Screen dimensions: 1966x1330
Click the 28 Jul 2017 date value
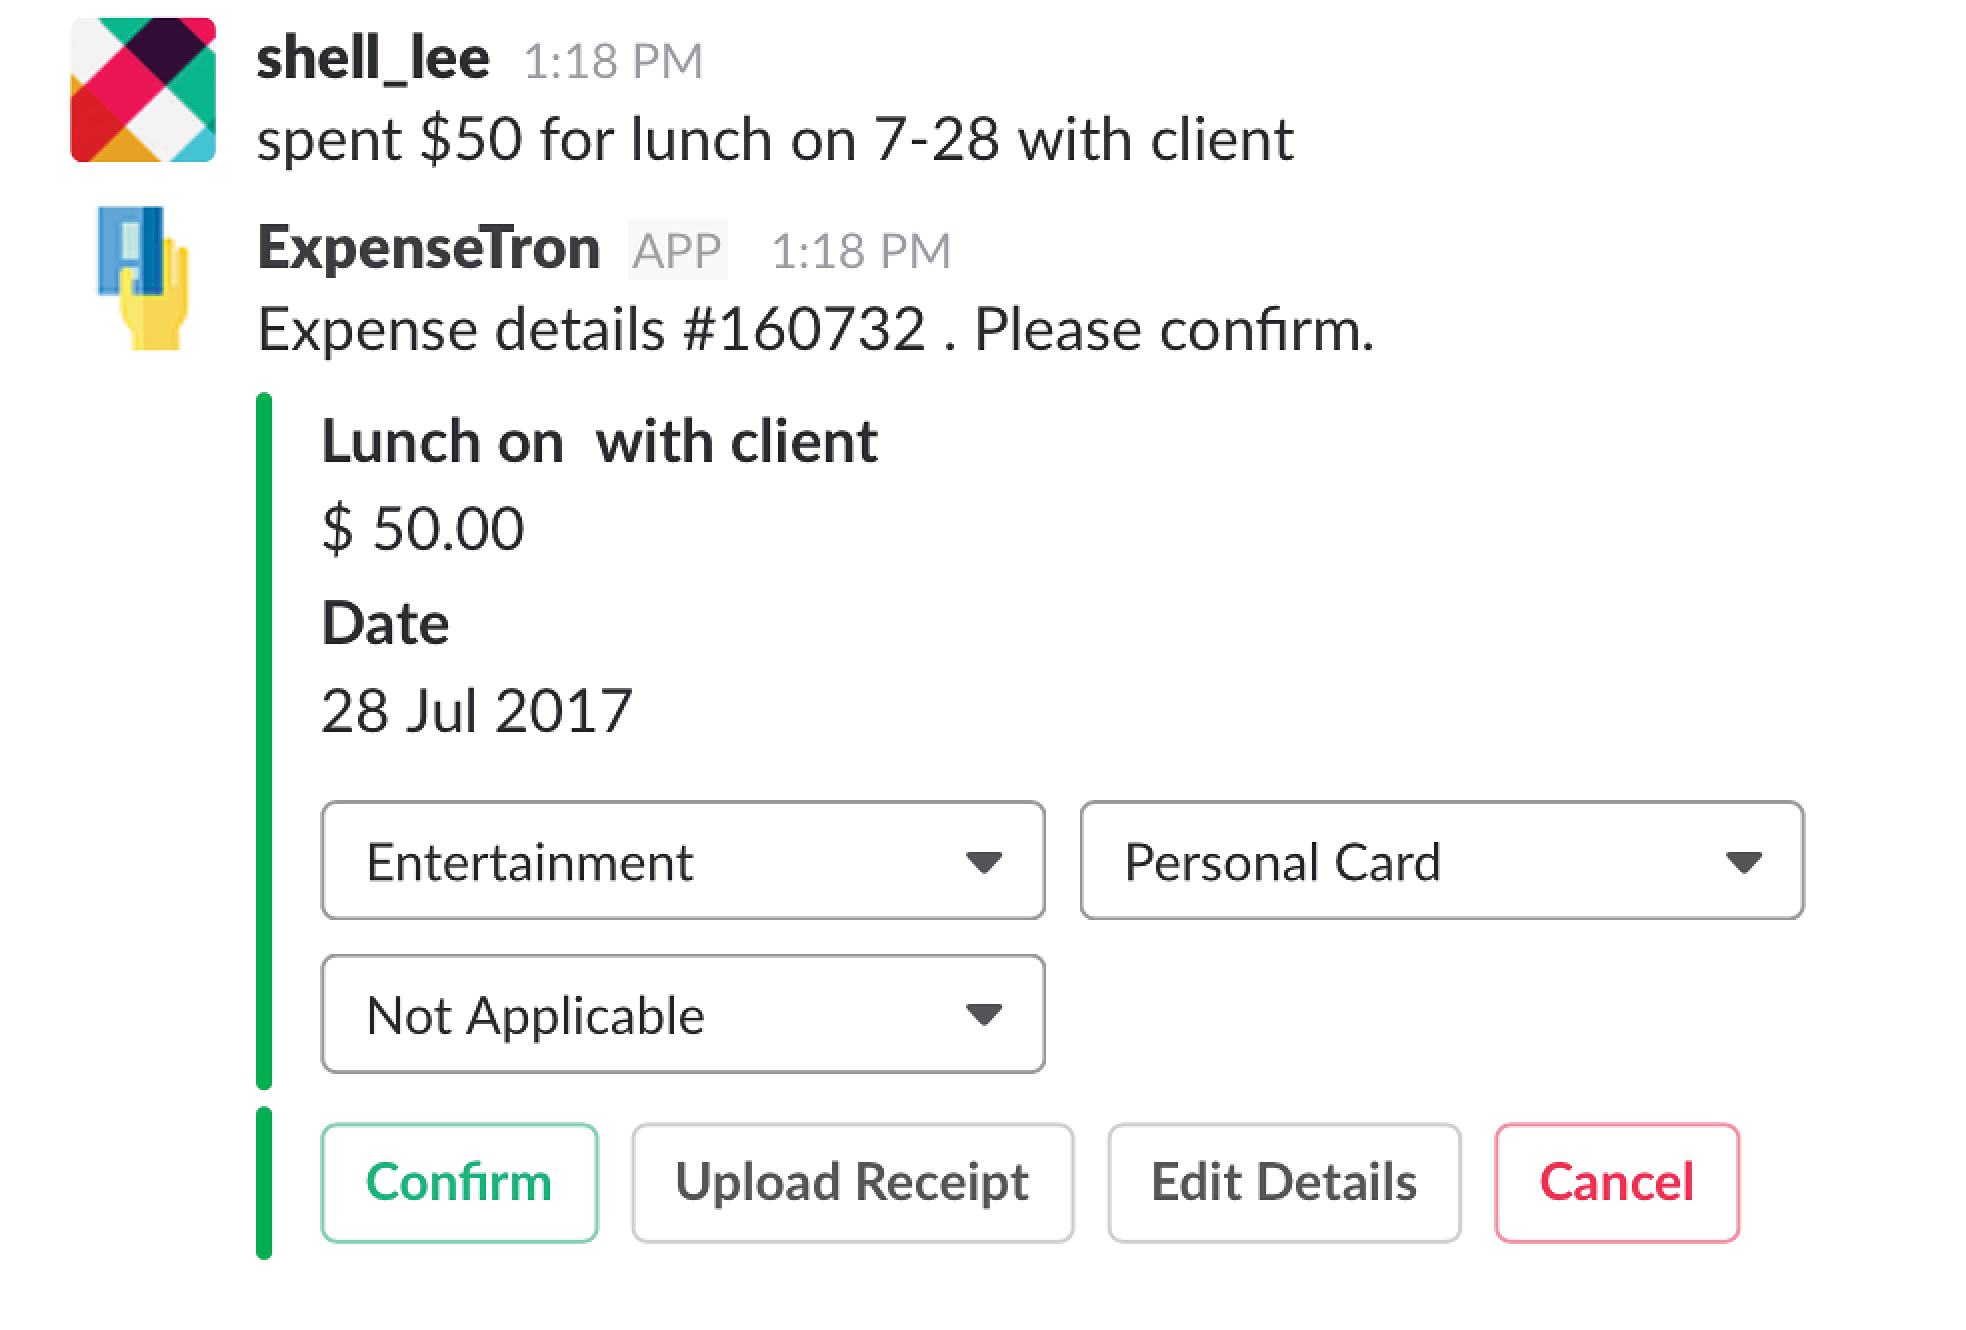(x=477, y=711)
